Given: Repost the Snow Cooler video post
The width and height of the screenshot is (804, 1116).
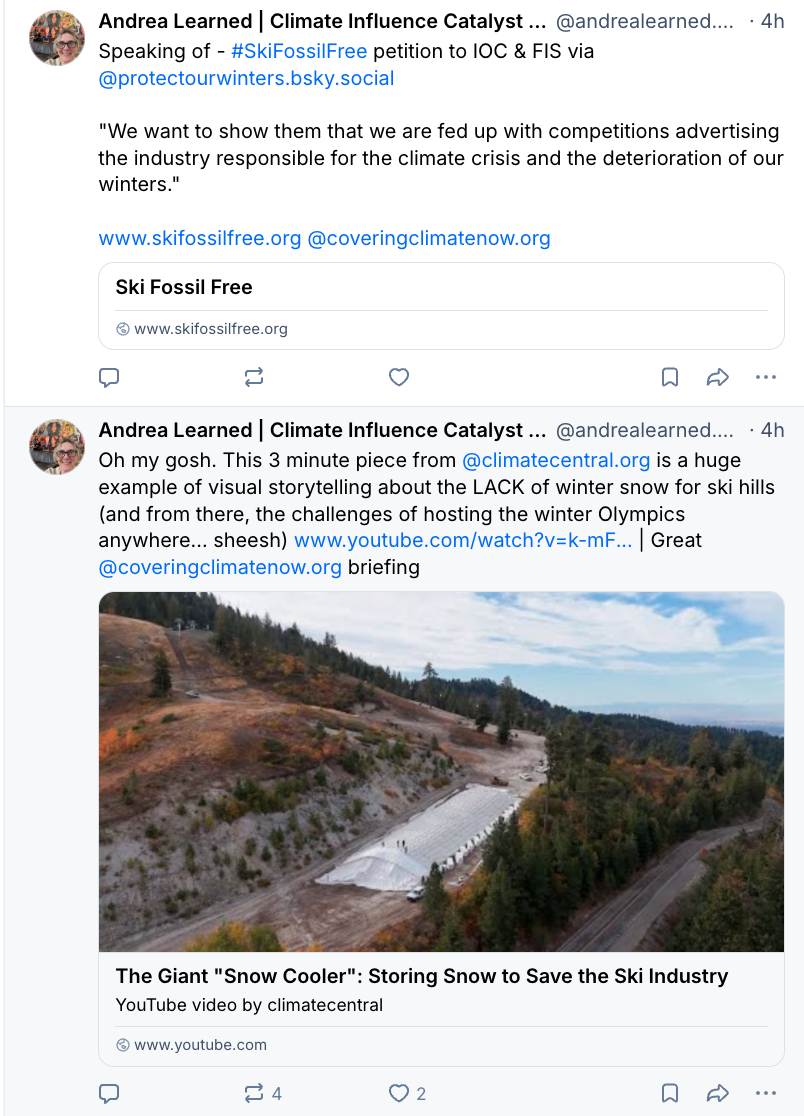Looking at the screenshot, I should click(254, 1093).
